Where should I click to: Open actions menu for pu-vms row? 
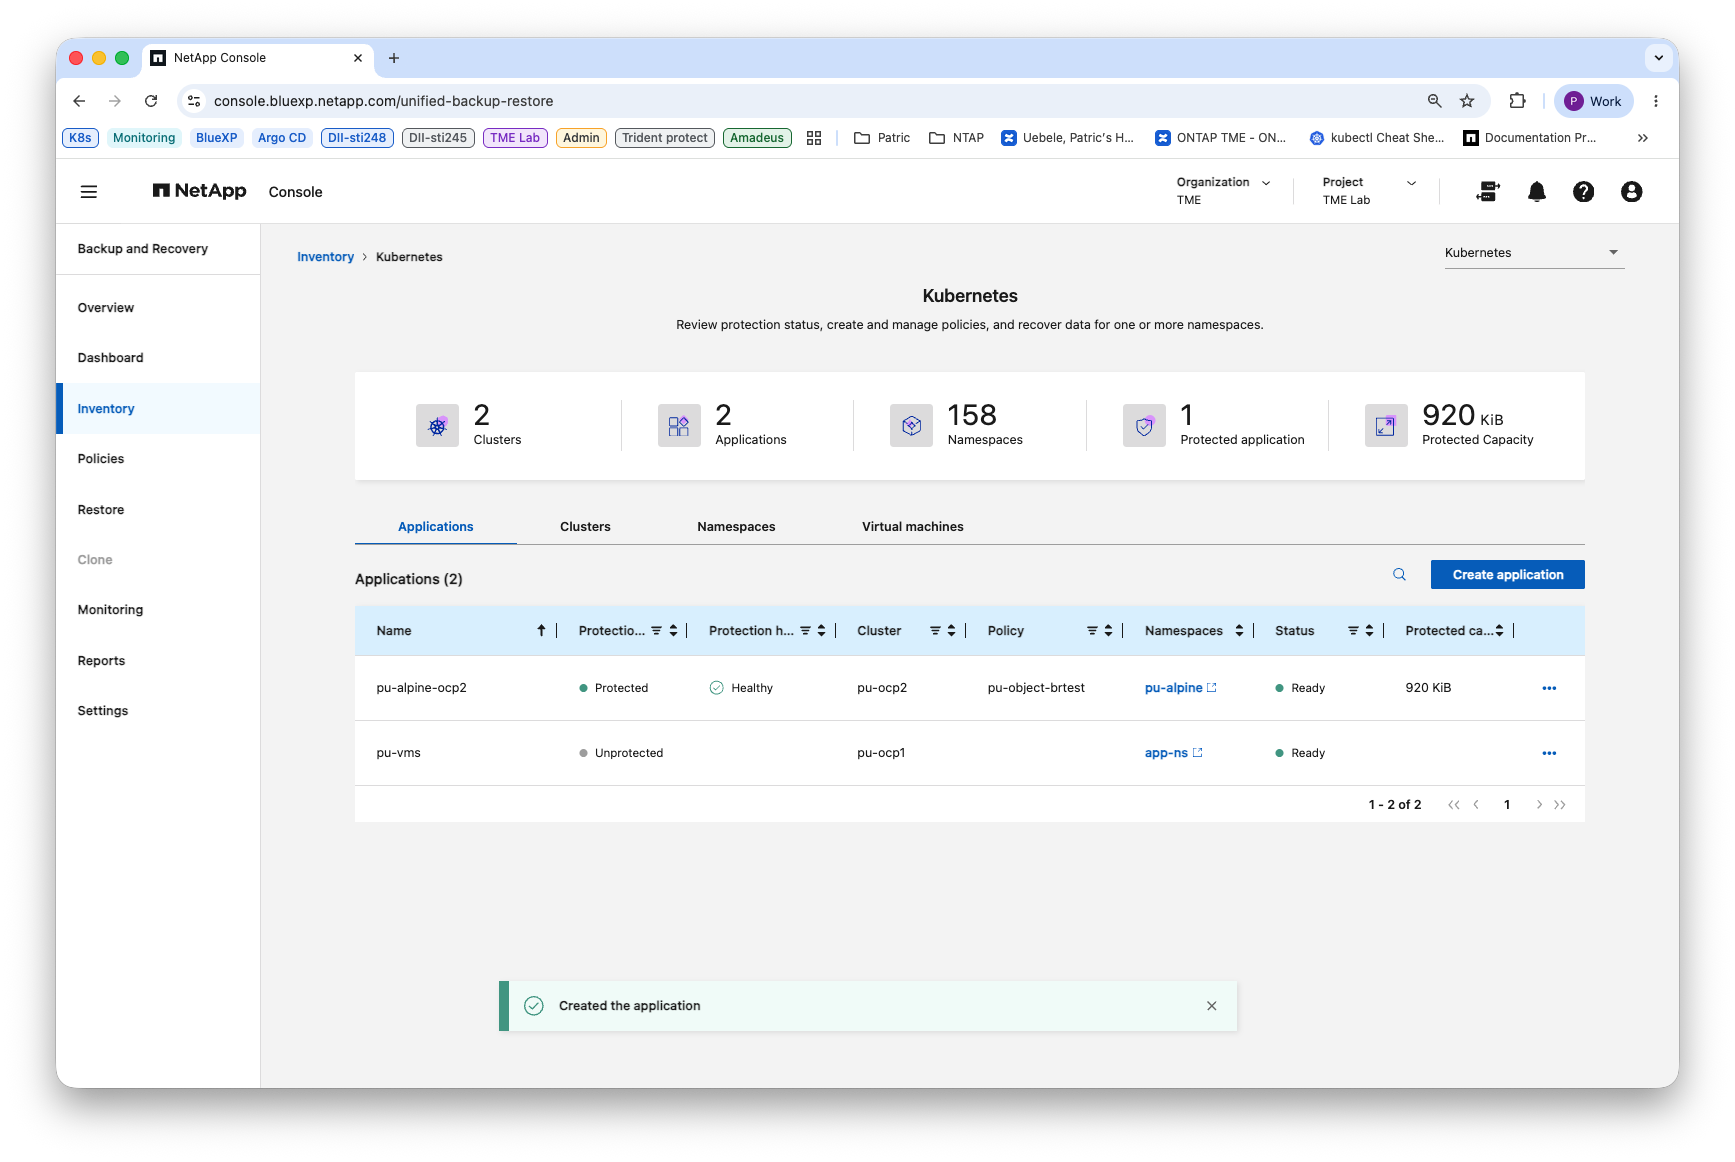(x=1549, y=753)
